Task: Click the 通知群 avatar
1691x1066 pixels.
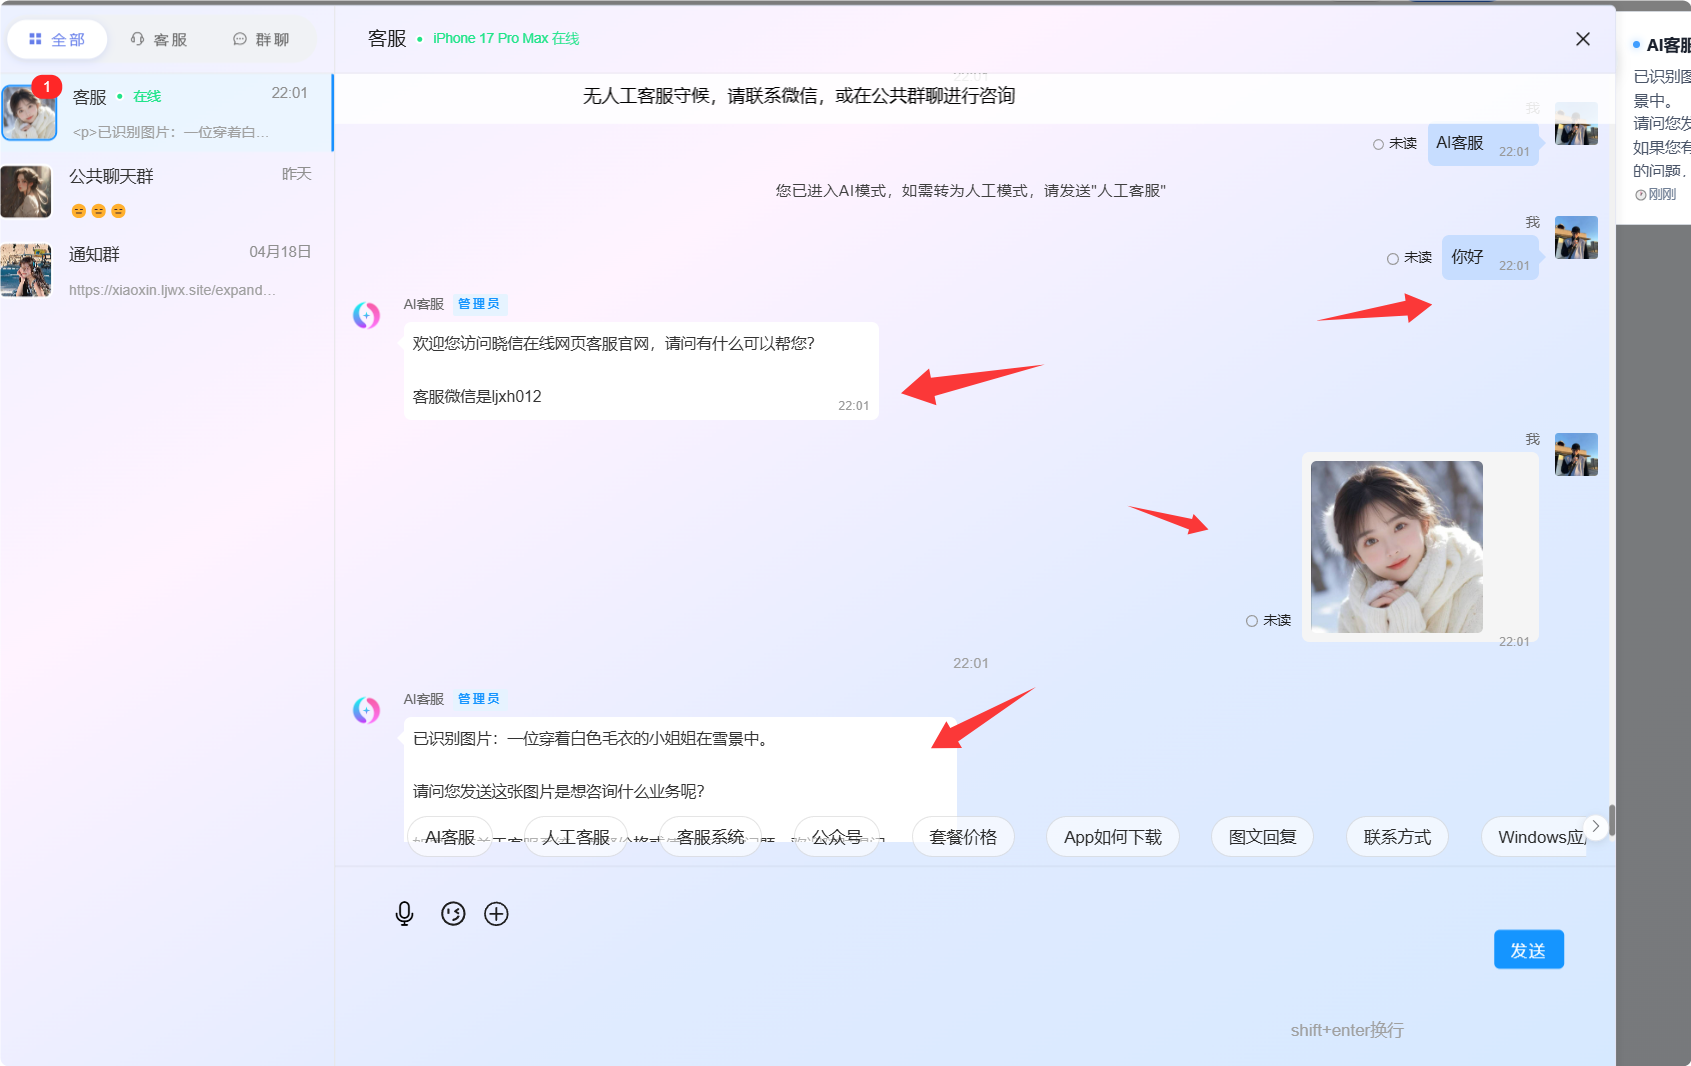Action: (26, 270)
